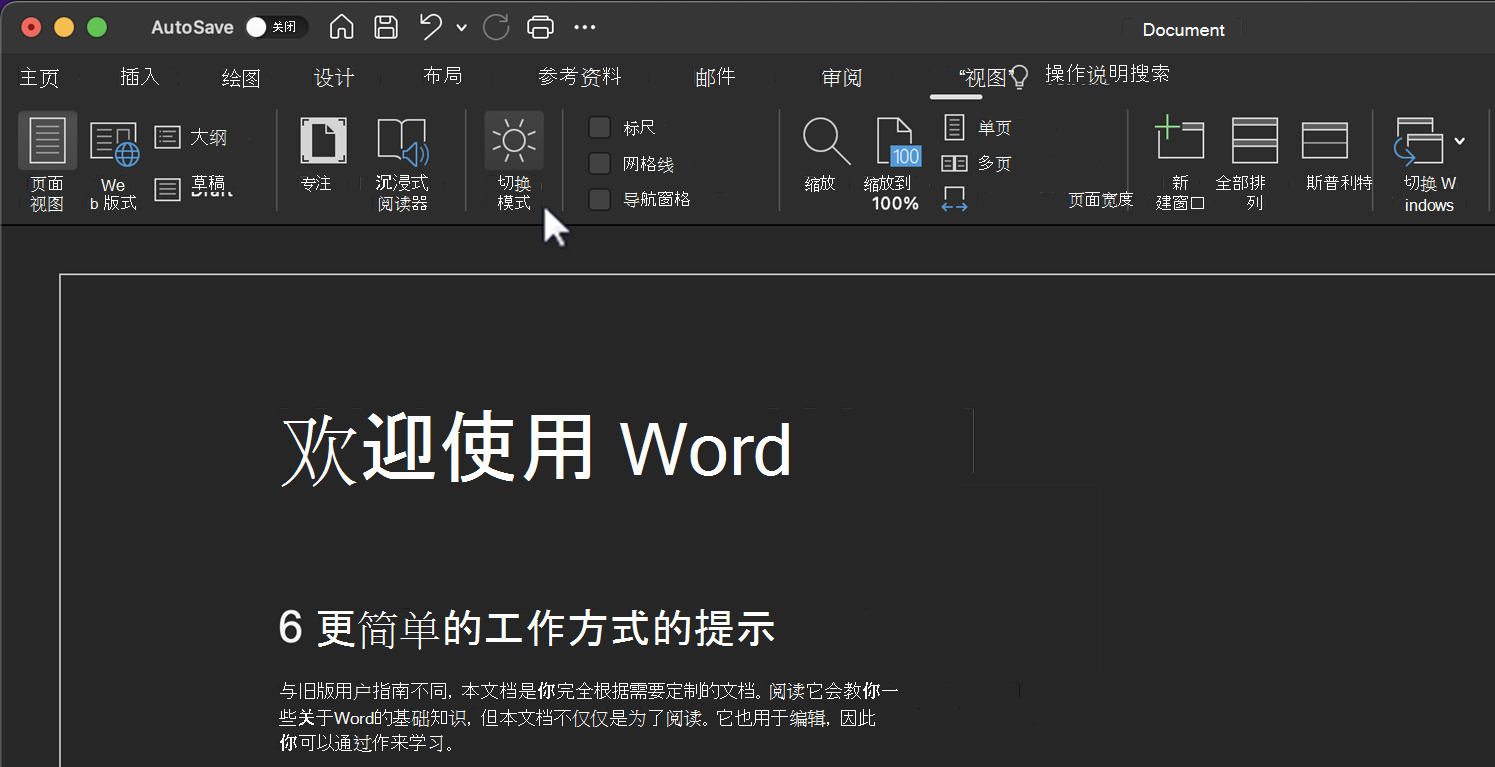The width and height of the screenshot is (1495, 767).
Task: Select 单页 single page view
Action: (x=977, y=128)
